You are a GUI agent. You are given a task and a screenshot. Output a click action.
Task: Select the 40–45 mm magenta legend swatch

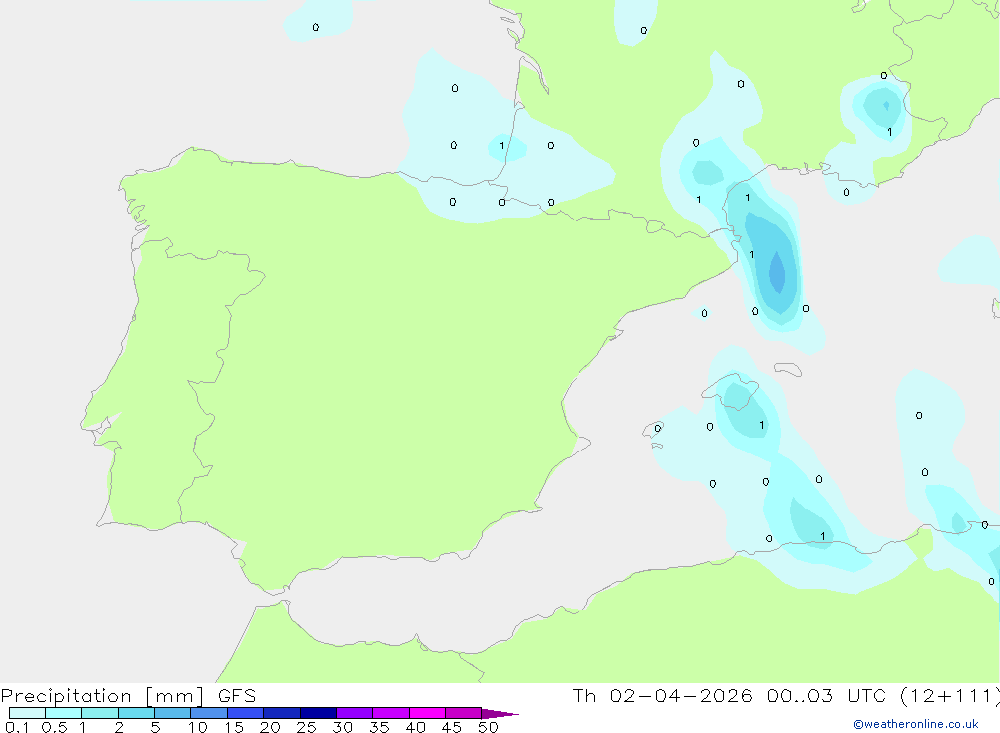pyautogui.click(x=427, y=713)
